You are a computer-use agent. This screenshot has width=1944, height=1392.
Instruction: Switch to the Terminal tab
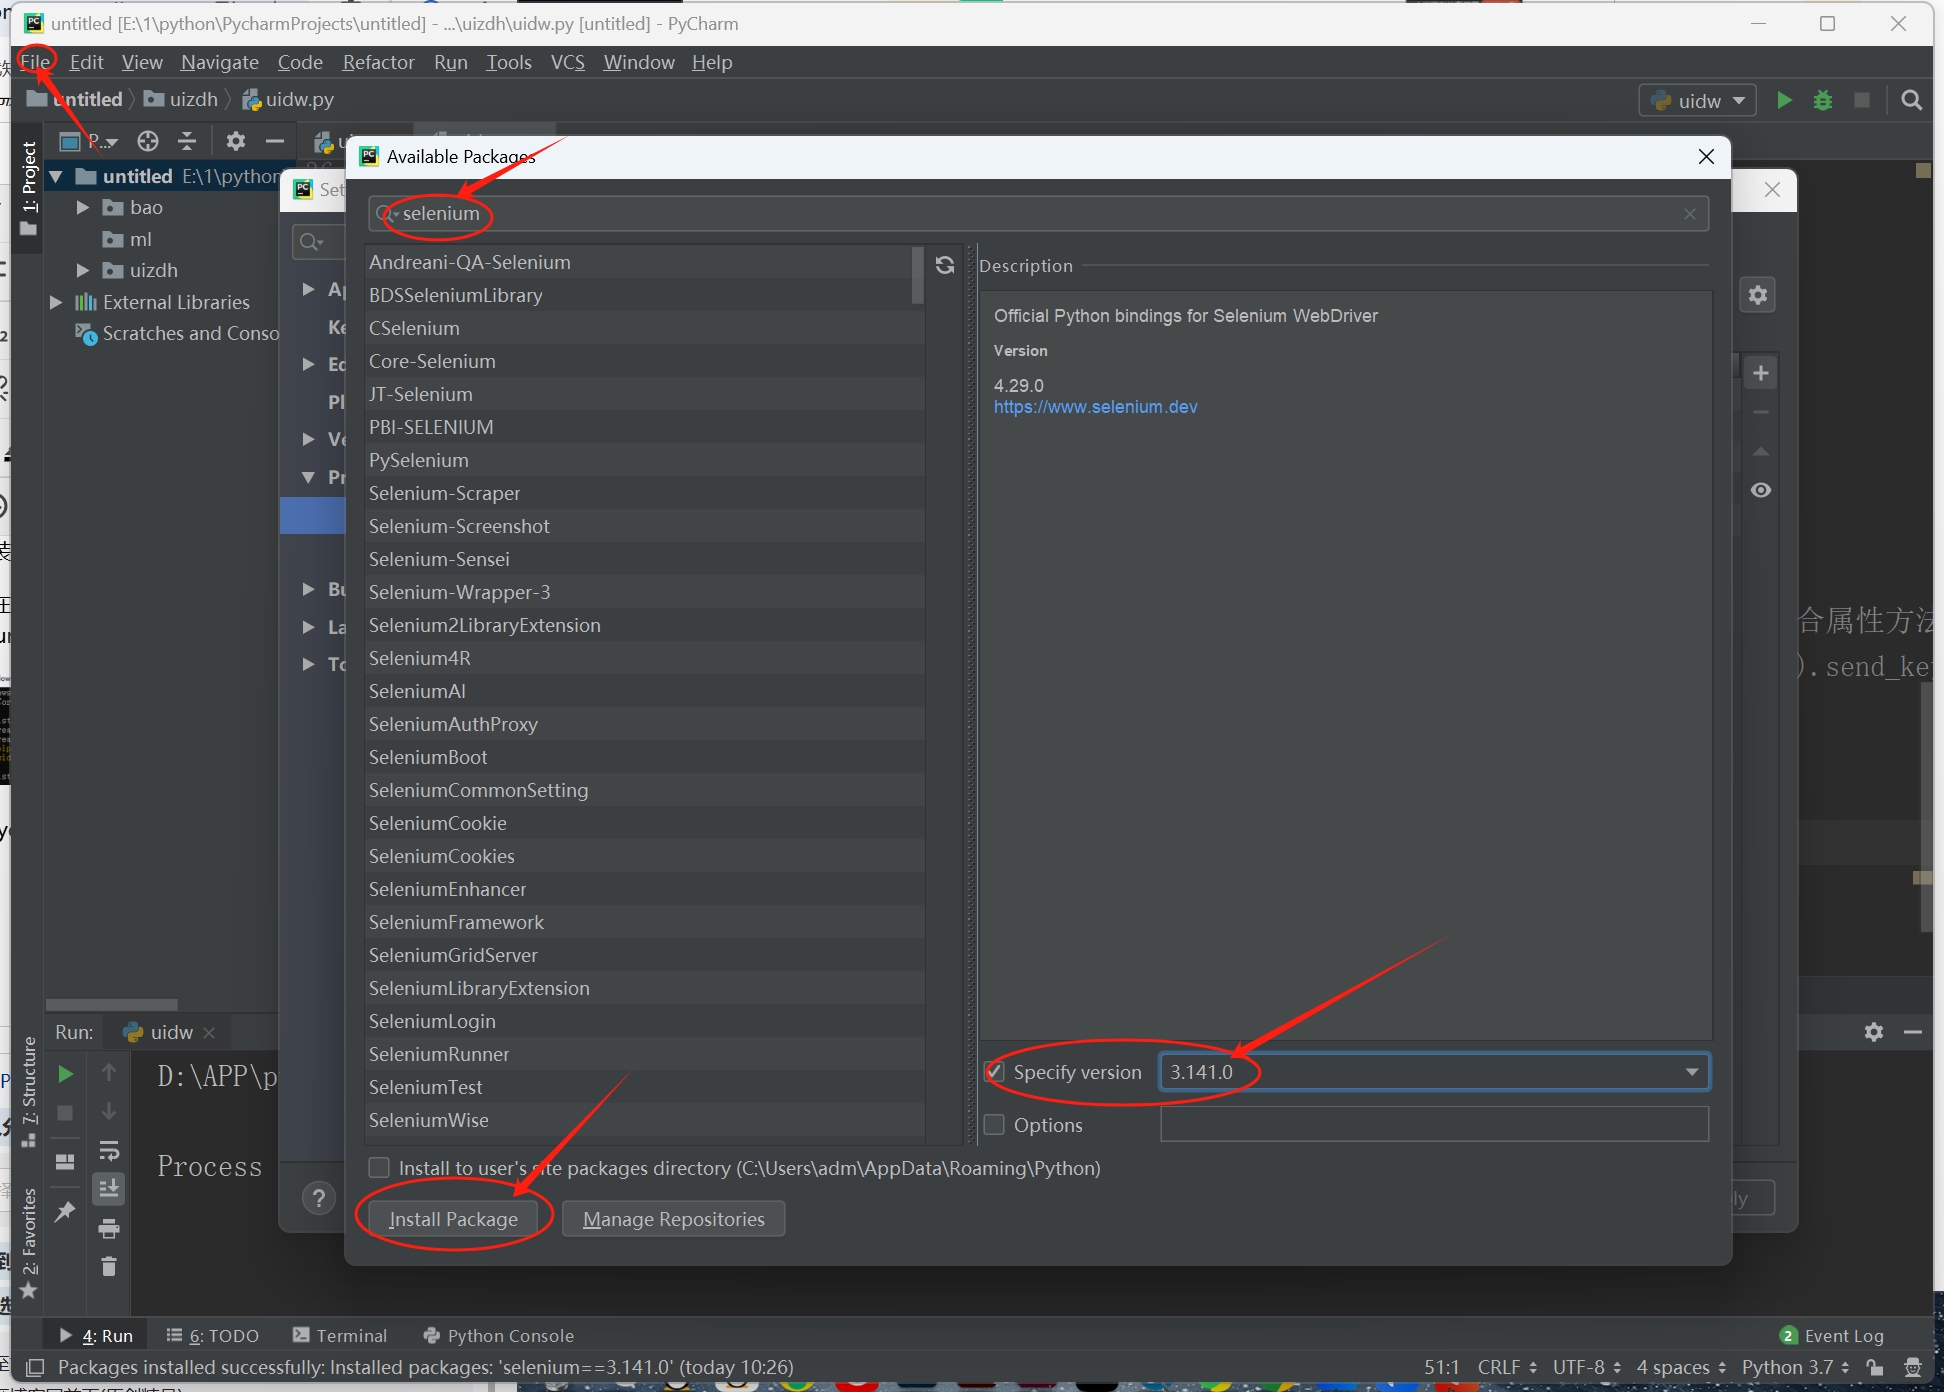(x=340, y=1336)
